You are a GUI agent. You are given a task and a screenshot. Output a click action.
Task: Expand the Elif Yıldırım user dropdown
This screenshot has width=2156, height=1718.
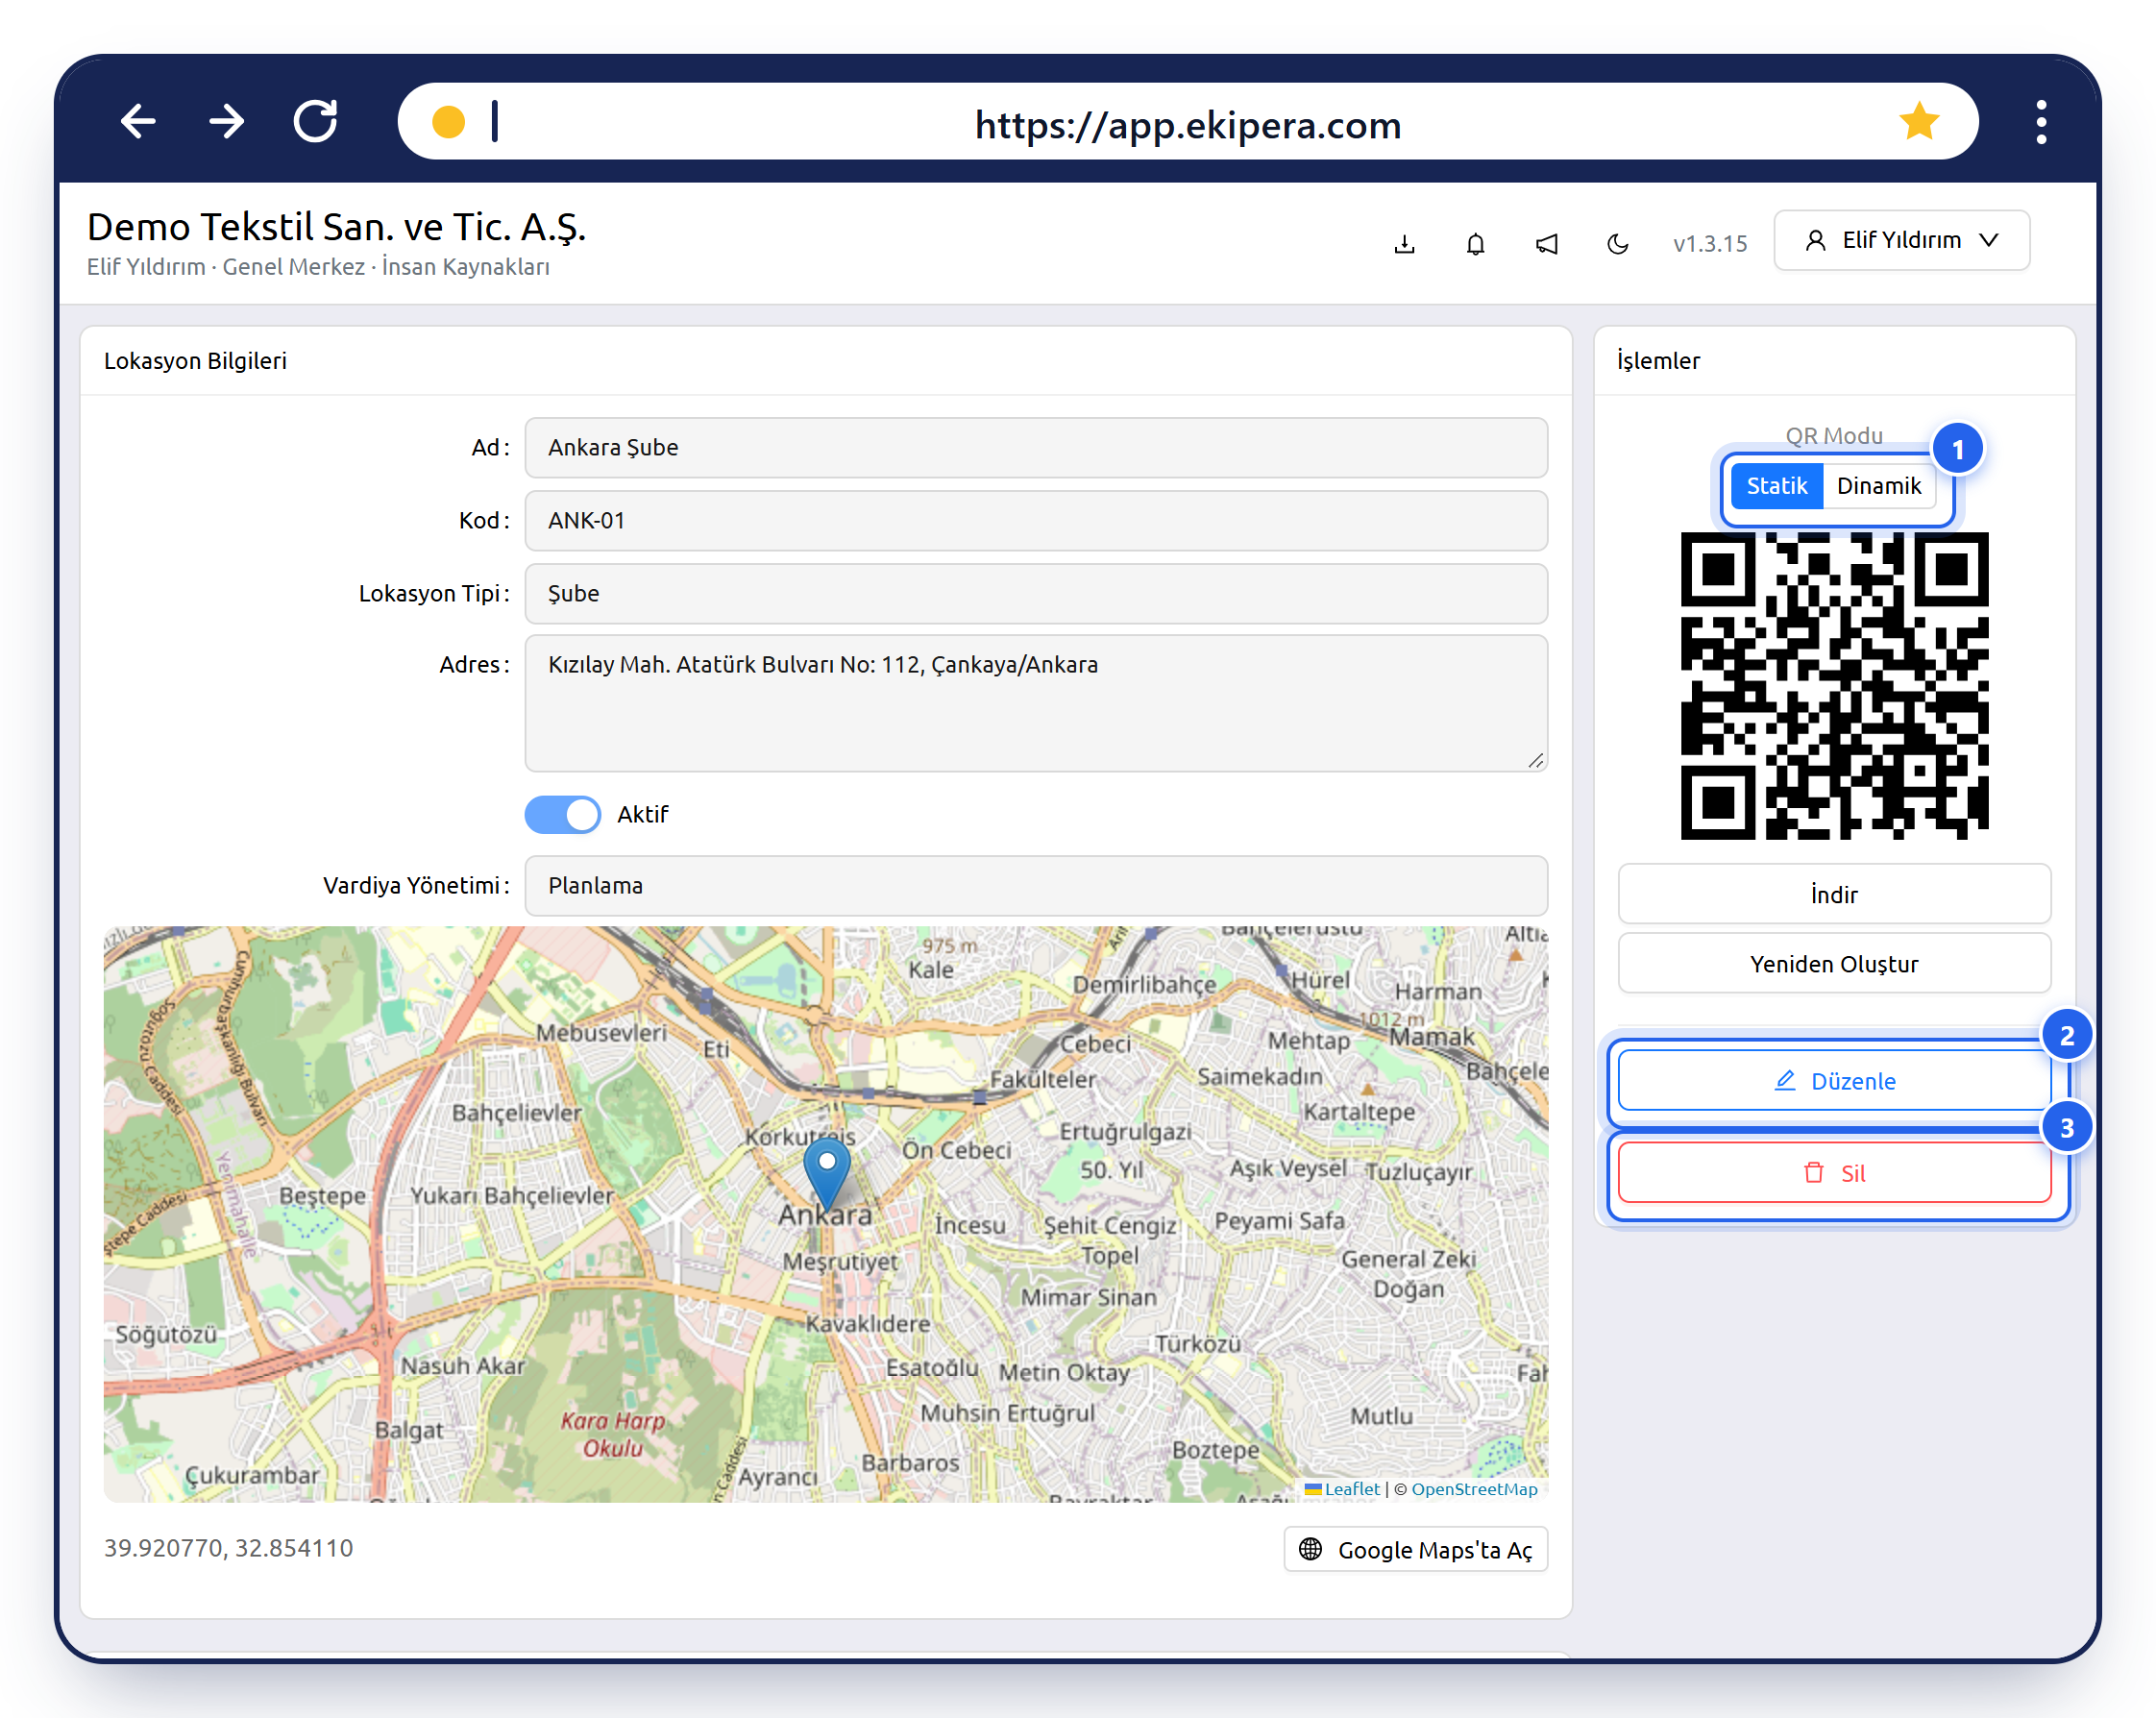tap(1901, 240)
